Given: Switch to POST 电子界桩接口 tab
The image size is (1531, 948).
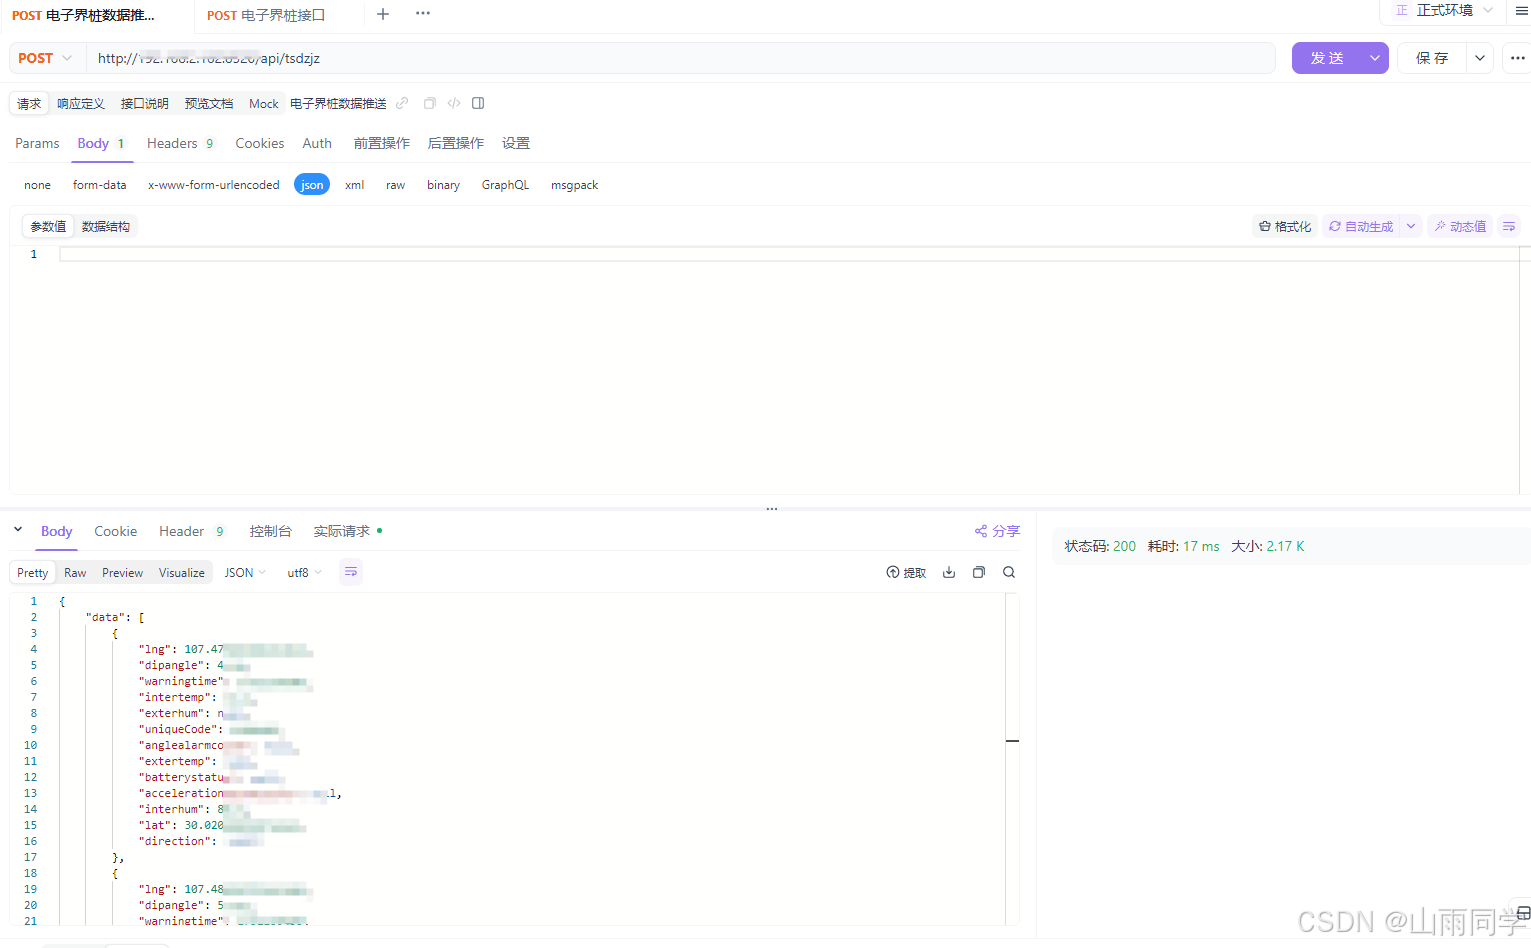Looking at the screenshot, I should tap(266, 15).
